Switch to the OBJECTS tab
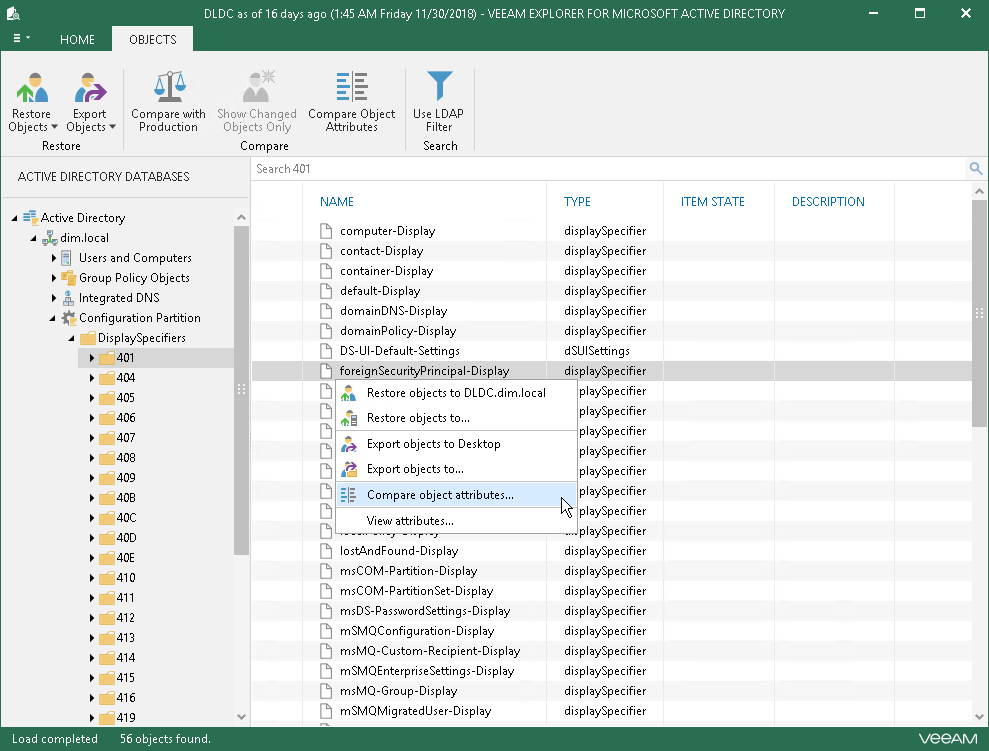The image size is (989, 751). [x=153, y=39]
